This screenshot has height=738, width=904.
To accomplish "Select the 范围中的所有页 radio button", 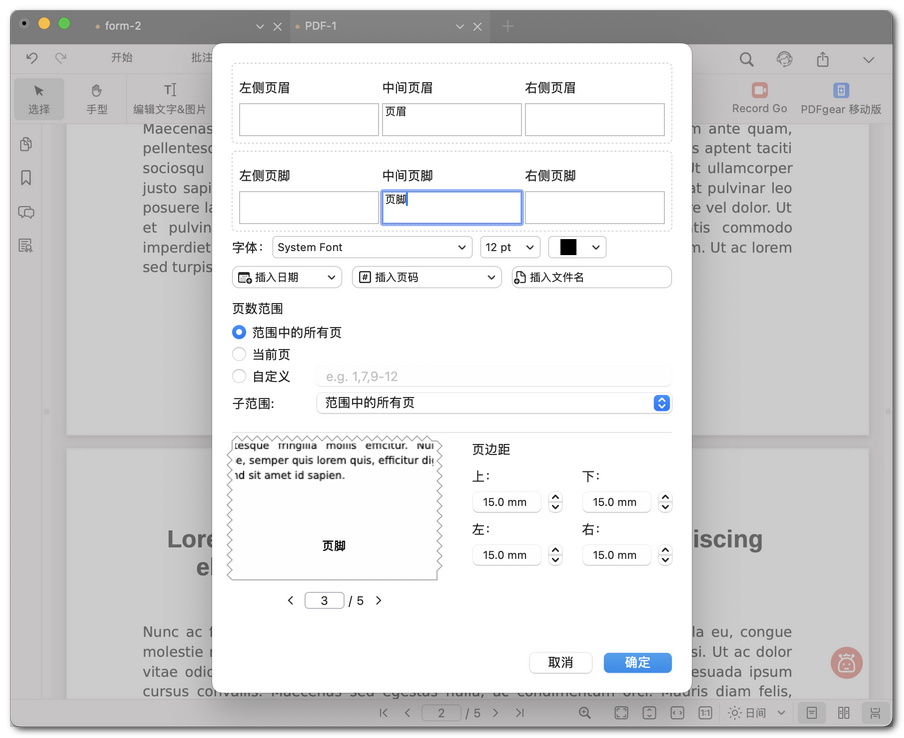I will pyautogui.click(x=239, y=332).
